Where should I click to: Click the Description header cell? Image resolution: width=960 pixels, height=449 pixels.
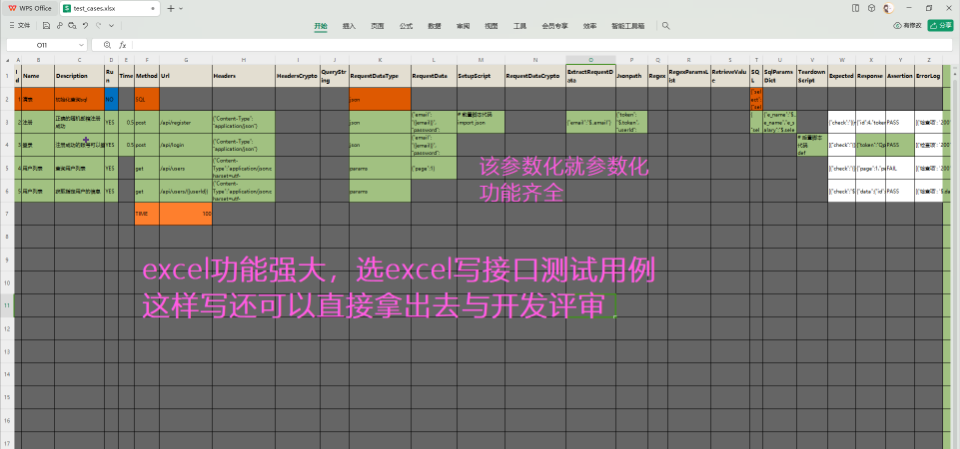[79, 75]
